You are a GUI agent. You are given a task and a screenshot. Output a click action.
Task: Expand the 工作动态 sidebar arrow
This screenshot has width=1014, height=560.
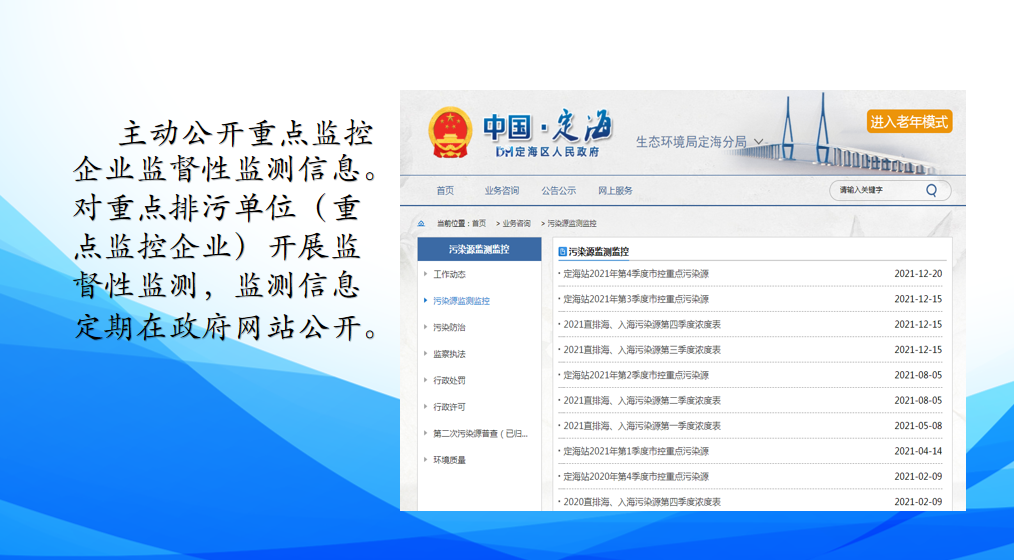(x=425, y=274)
